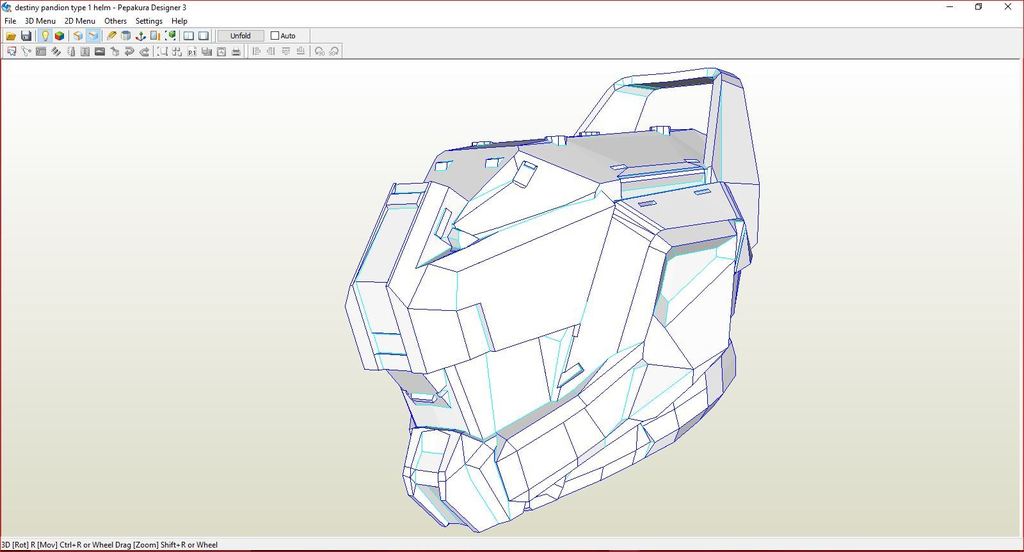Click the gray cylinder icon in toolbar
The image size is (1024, 552).
(x=126, y=36)
